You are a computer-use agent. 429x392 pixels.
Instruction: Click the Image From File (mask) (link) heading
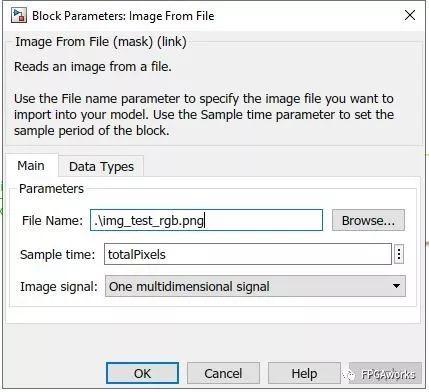pyautogui.click(x=101, y=42)
